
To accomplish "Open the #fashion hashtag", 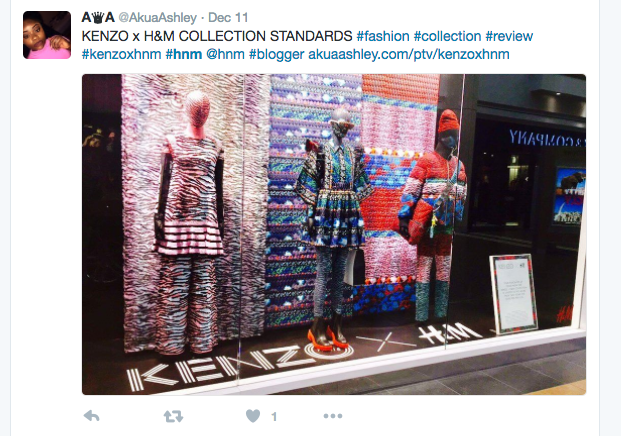I will point(383,36).
